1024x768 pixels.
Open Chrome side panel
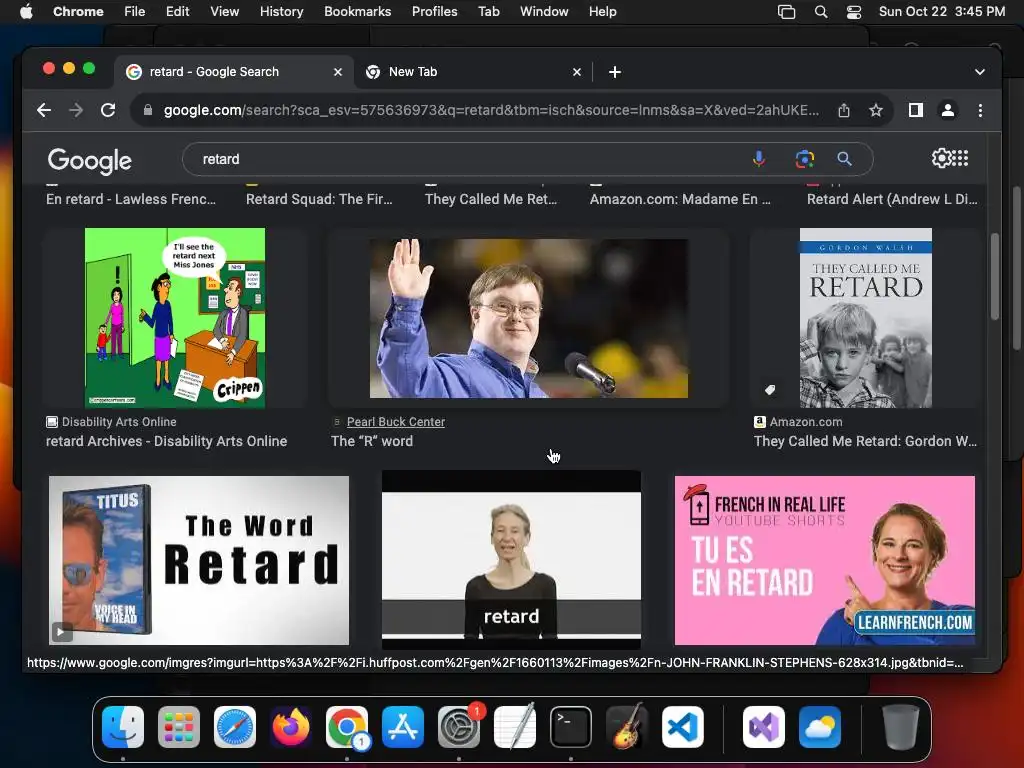point(916,110)
